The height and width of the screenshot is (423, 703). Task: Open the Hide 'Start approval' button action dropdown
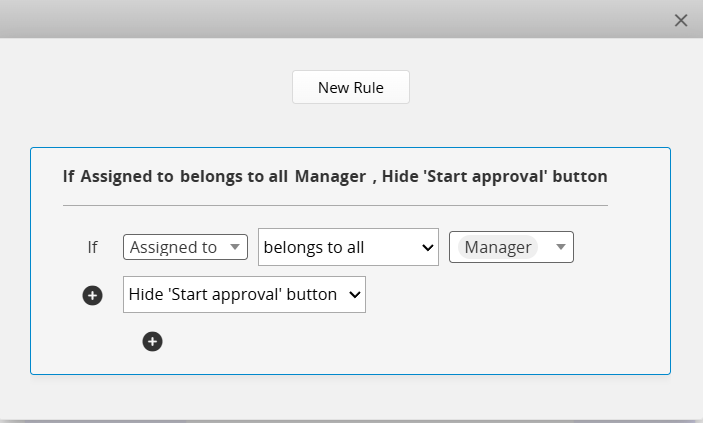[x=244, y=294]
